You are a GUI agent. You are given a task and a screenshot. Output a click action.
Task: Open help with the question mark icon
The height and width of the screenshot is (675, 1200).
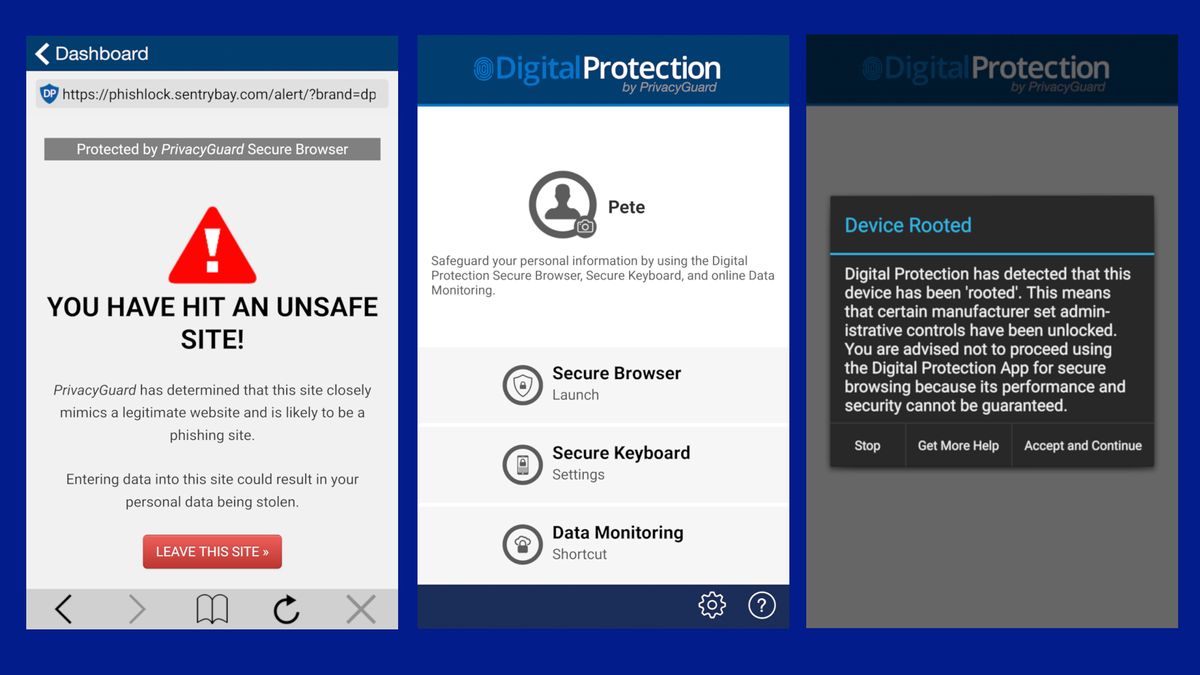(762, 605)
